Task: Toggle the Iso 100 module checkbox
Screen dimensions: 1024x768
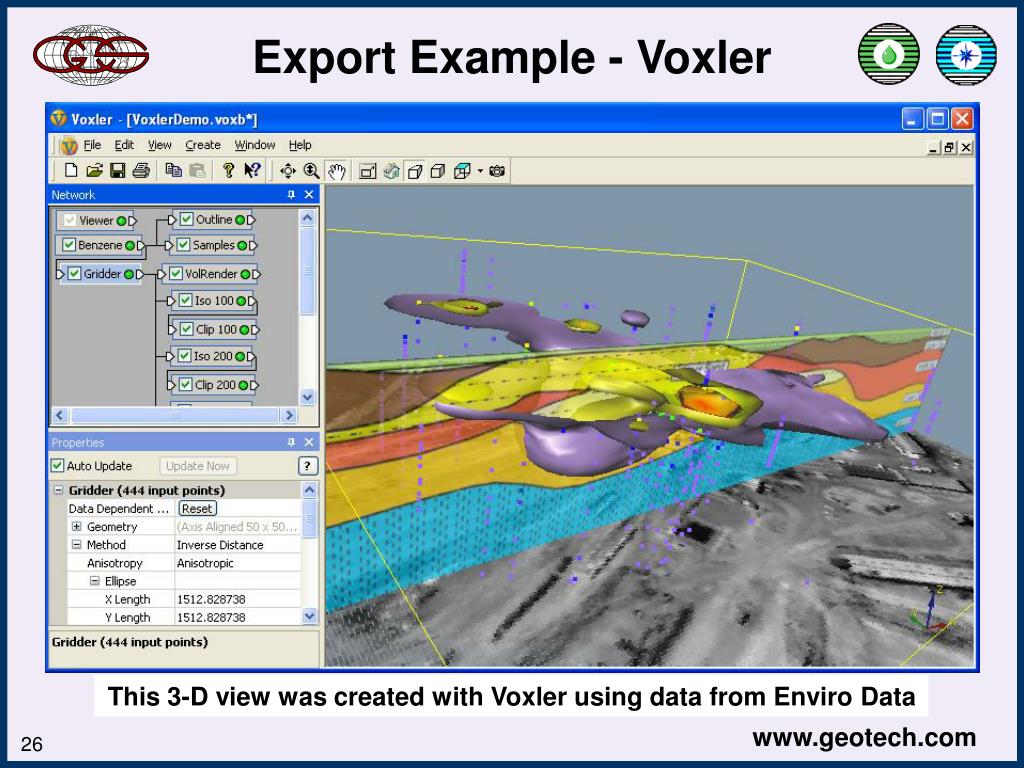Action: [x=185, y=300]
